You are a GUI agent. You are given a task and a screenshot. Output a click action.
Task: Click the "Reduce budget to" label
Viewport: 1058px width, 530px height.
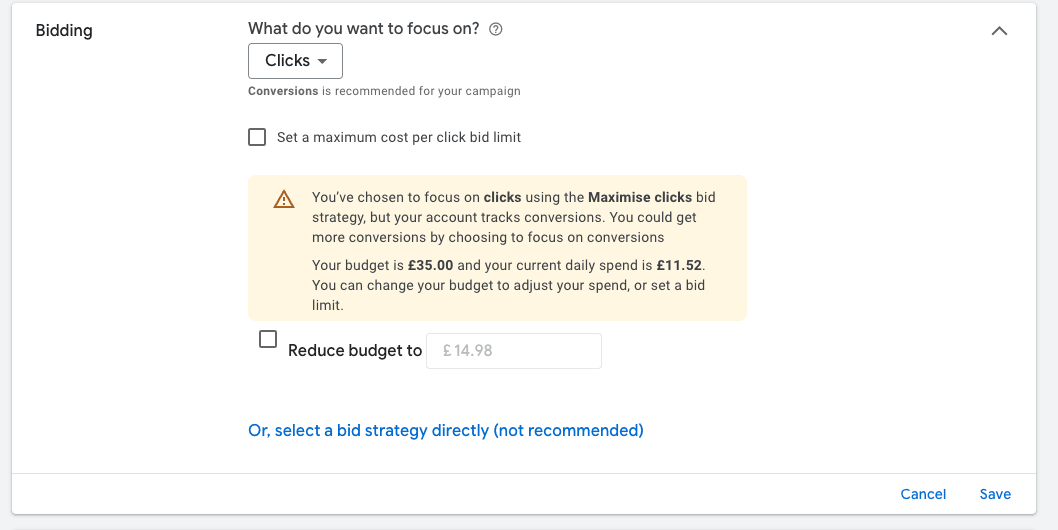point(355,351)
